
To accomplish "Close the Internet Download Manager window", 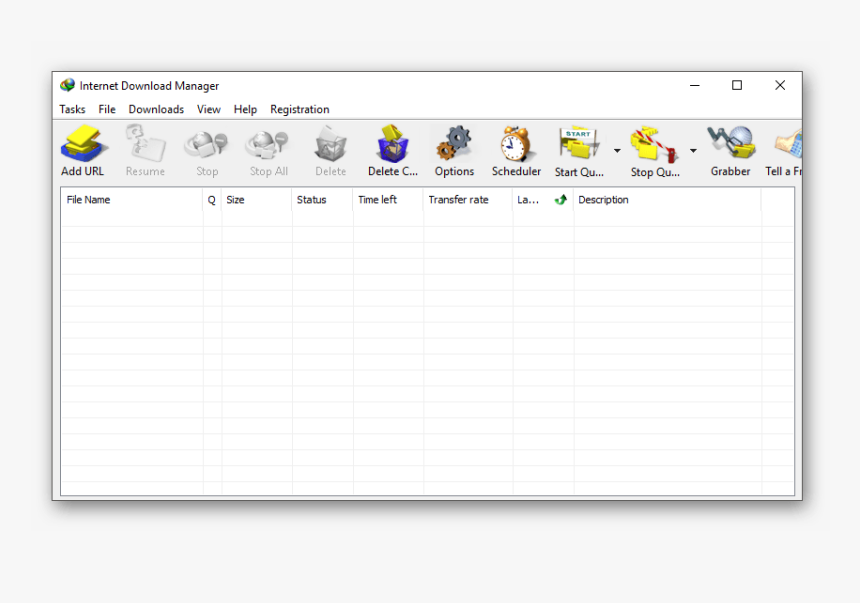I will coord(780,85).
